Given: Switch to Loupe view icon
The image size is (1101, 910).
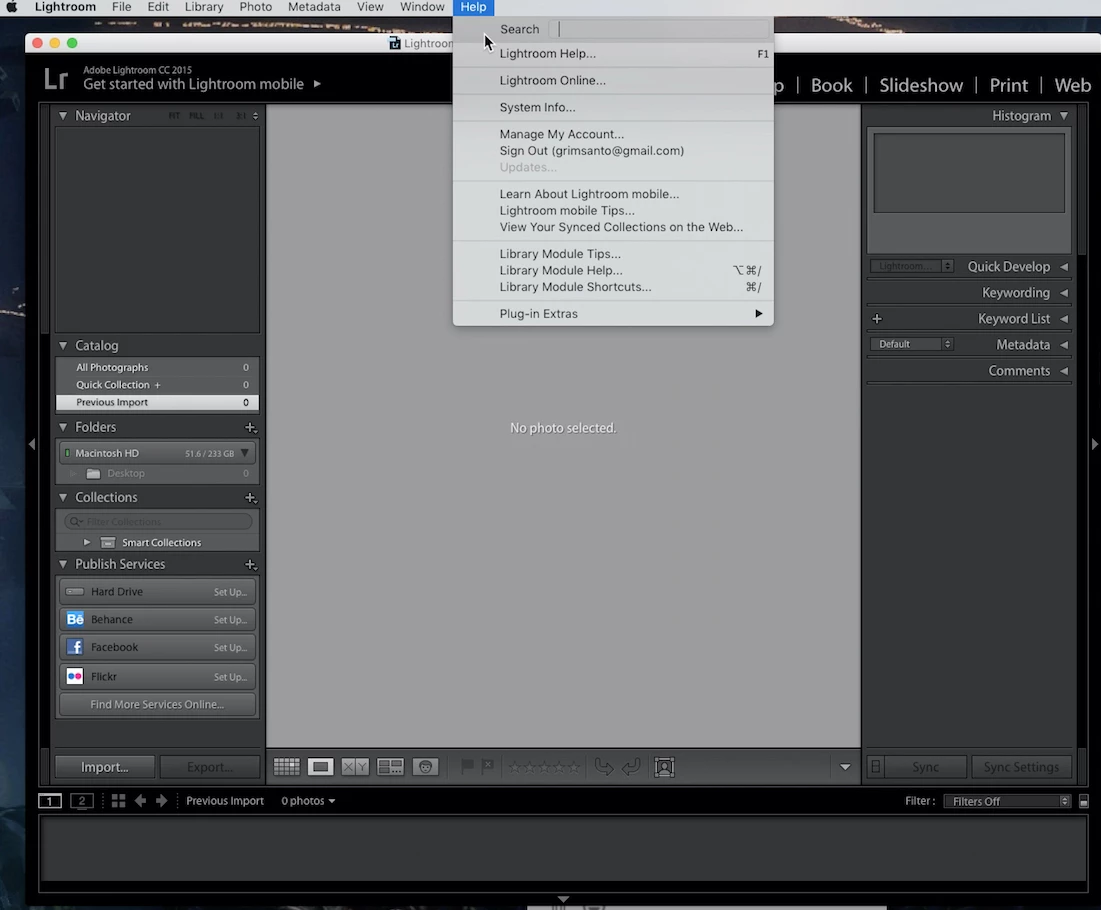Looking at the screenshot, I should pyautogui.click(x=320, y=767).
